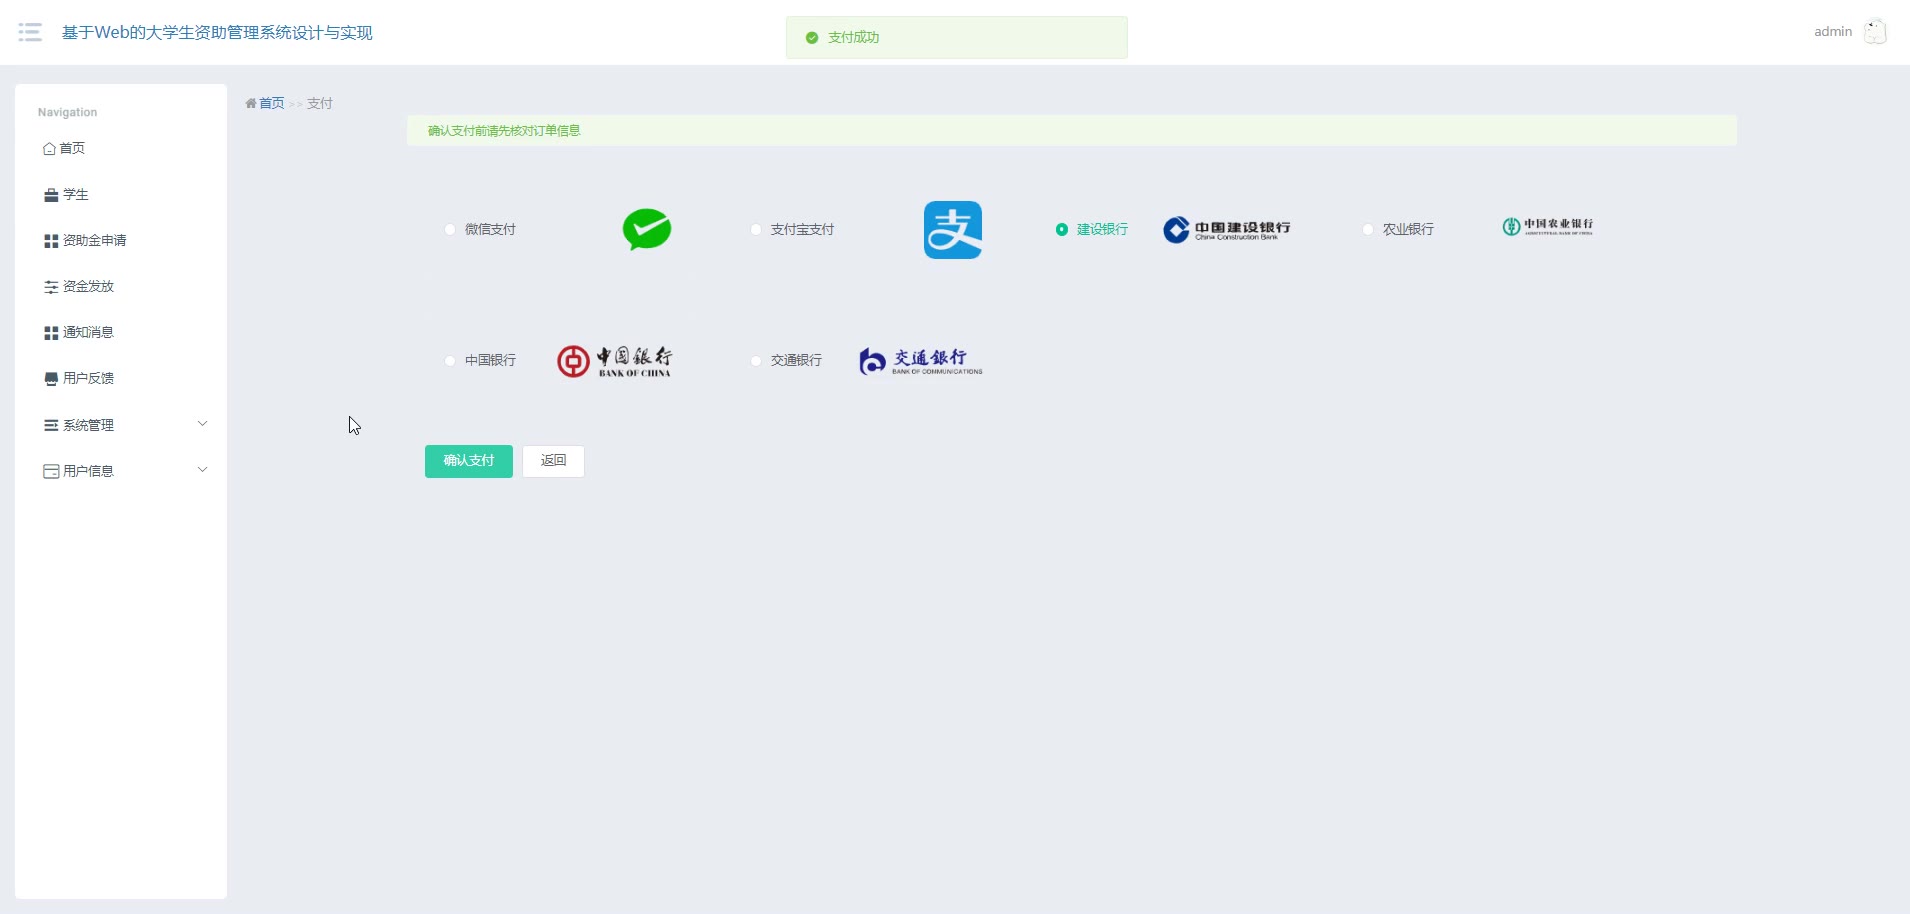The width and height of the screenshot is (1910, 914).
Task: Click the 微信支付 option label
Action: click(x=490, y=229)
